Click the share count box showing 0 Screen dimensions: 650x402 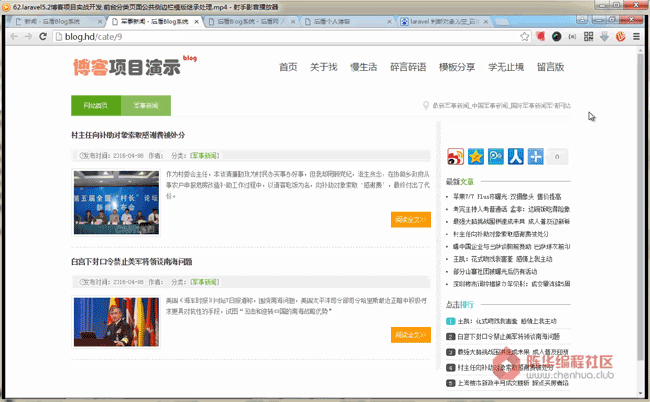tap(557, 157)
